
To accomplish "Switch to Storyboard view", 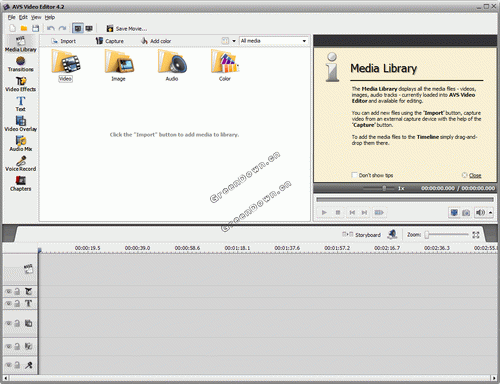I will pos(361,235).
